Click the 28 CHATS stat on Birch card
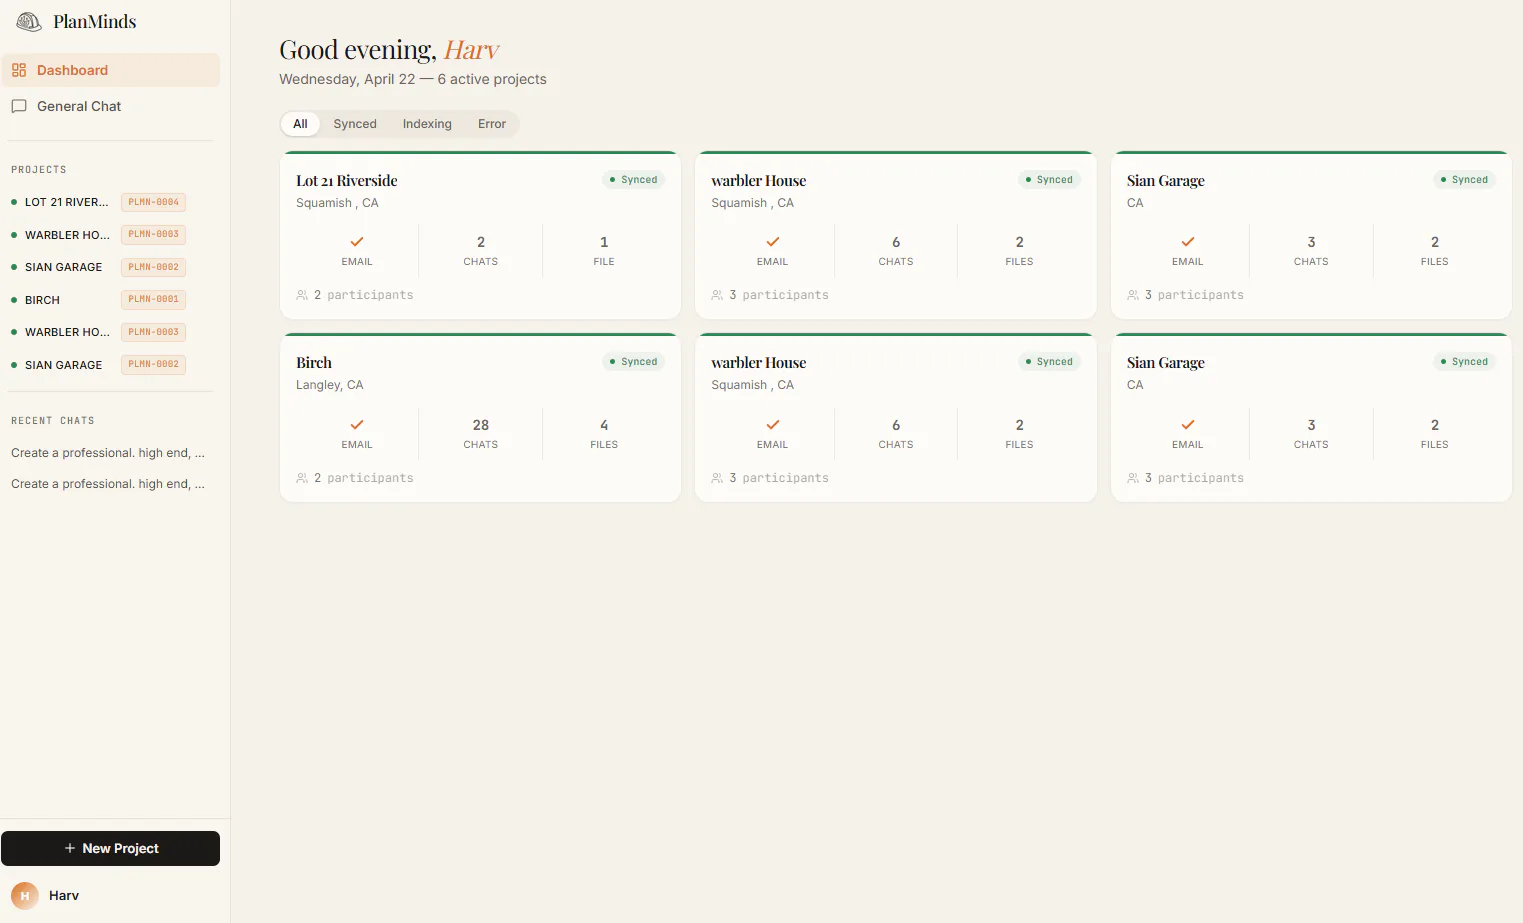 pyautogui.click(x=481, y=434)
